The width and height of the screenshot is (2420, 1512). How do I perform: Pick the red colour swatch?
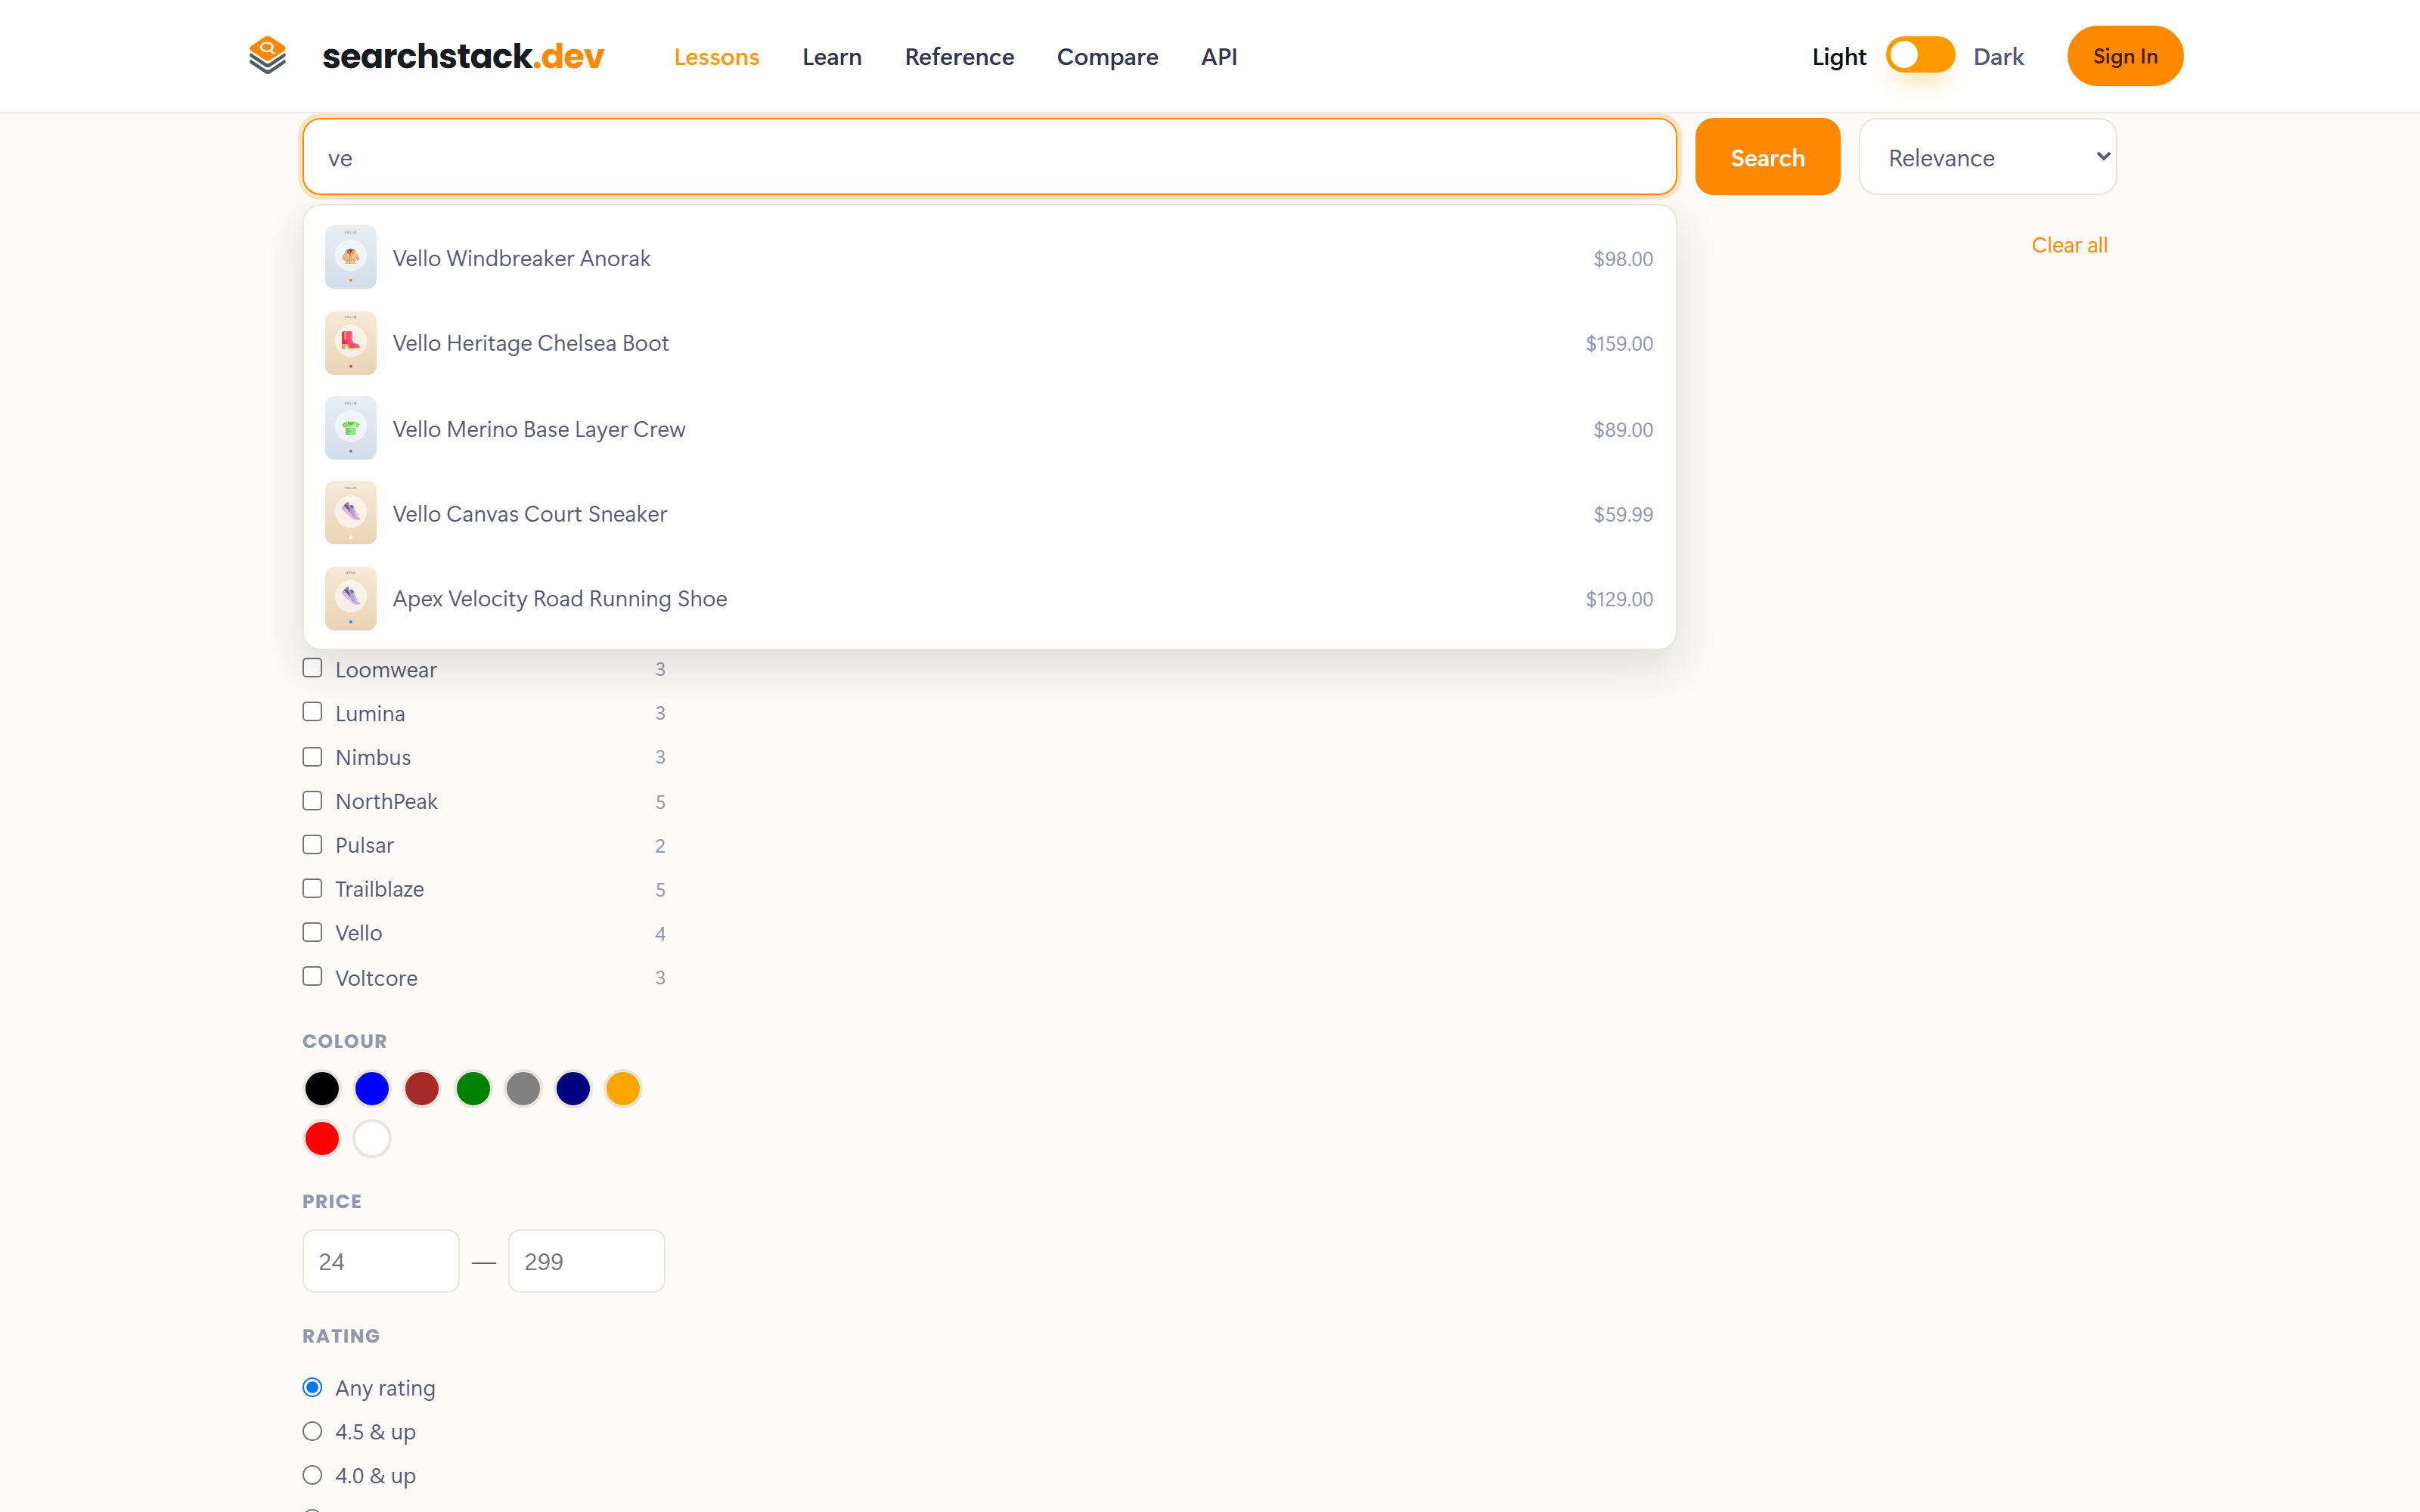point(322,1138)
